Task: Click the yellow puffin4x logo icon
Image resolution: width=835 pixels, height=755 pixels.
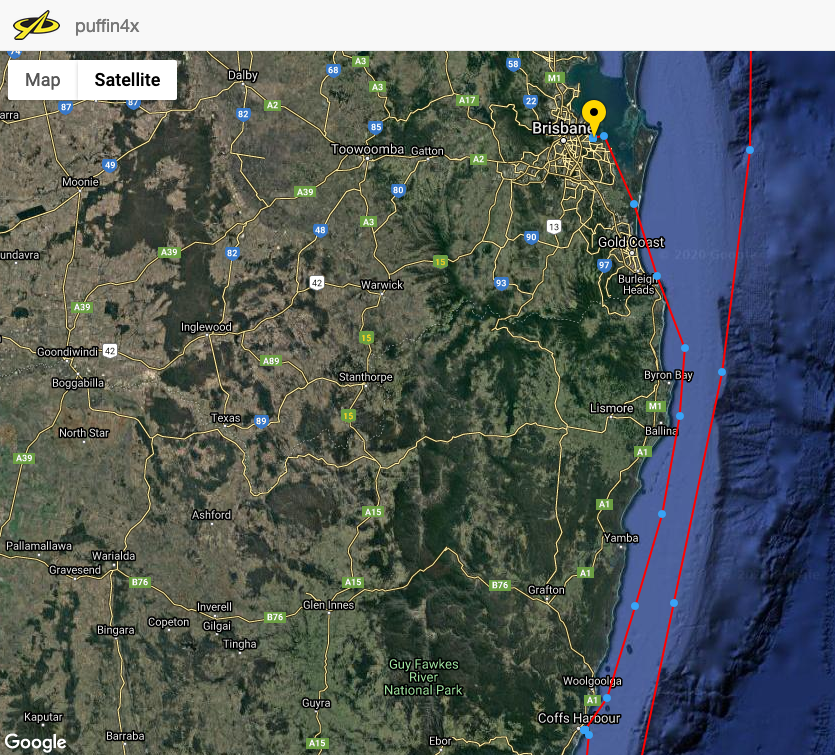Action: [36, 25]
